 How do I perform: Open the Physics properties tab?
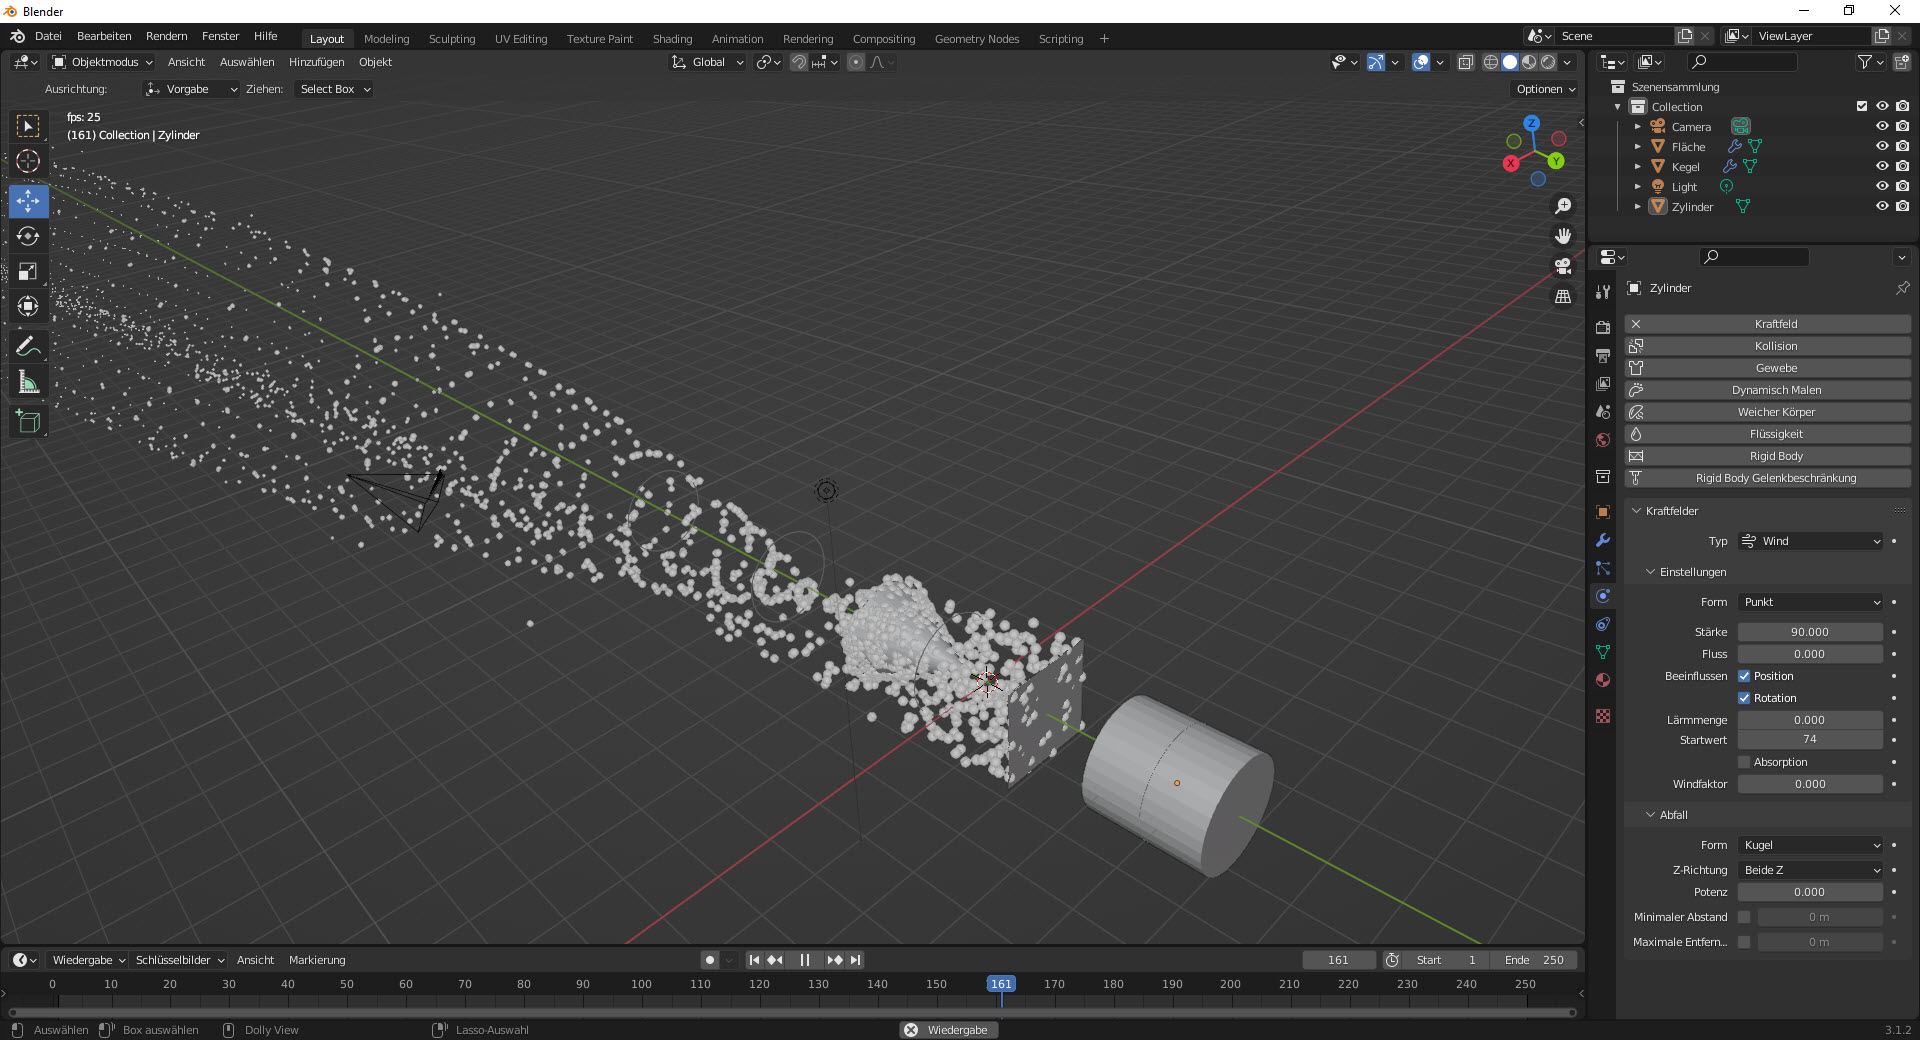[x=1603, y=596]
